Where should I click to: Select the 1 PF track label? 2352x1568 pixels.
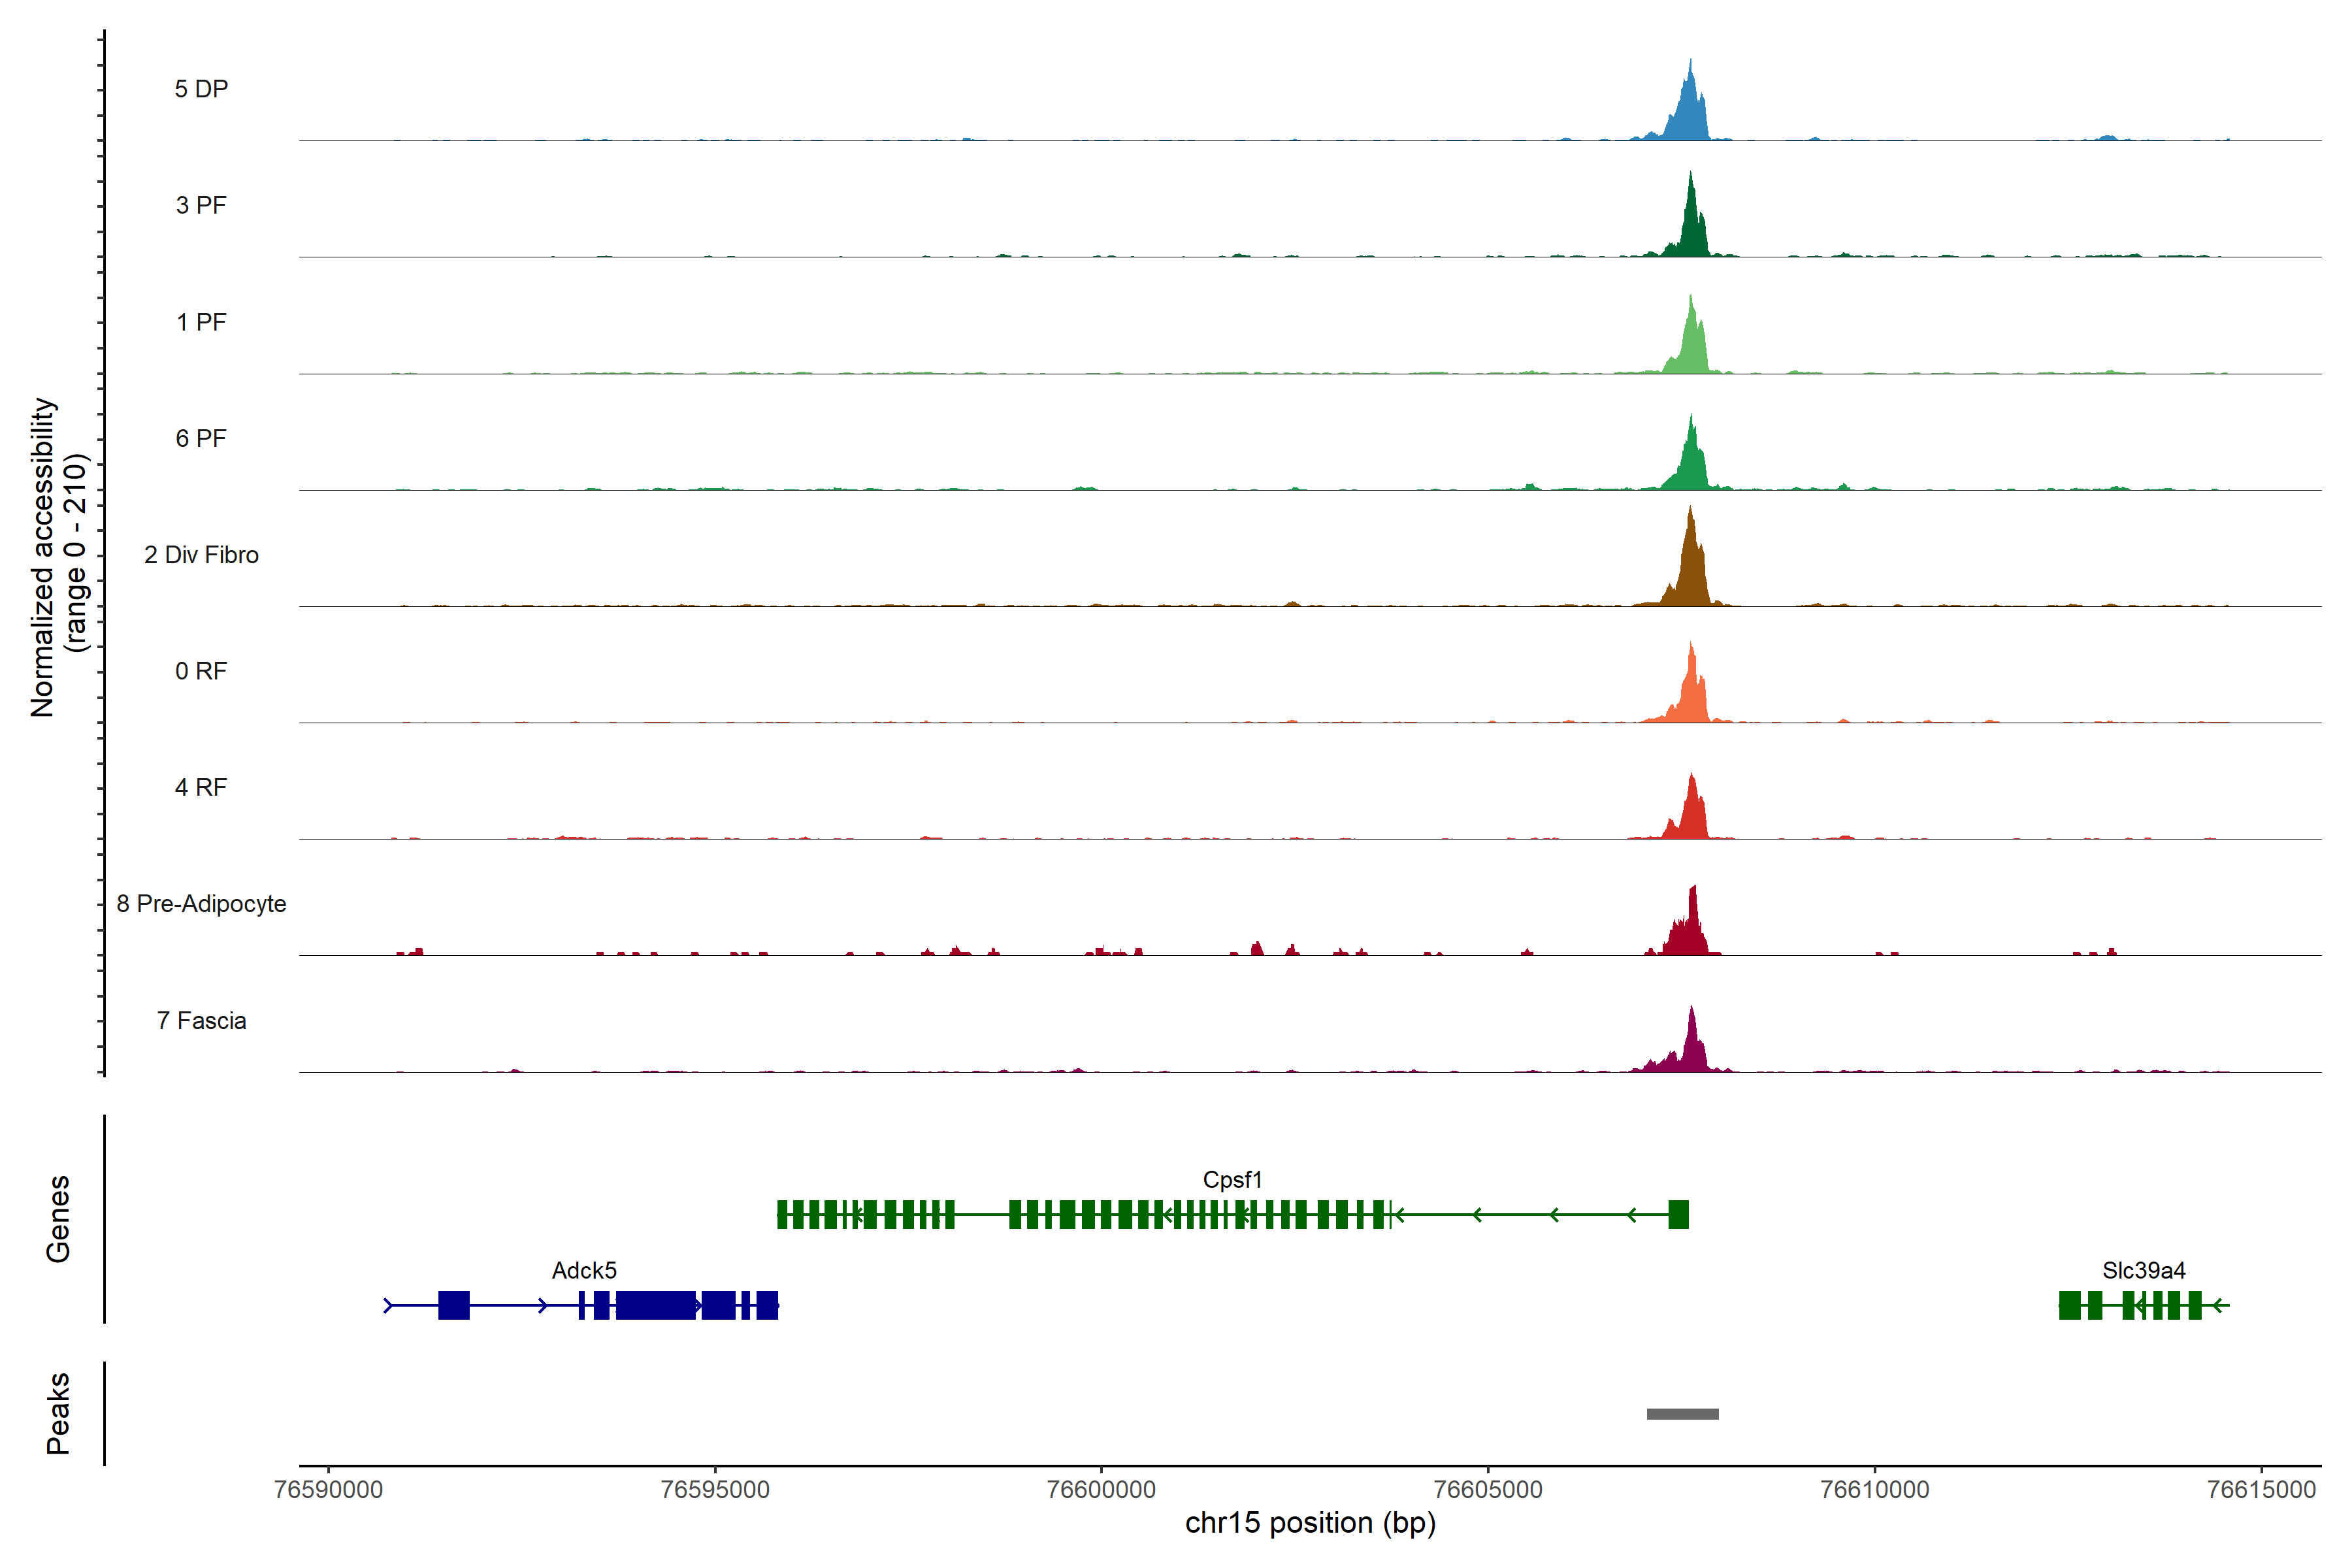pyautogui.click(x=201, y=322)
